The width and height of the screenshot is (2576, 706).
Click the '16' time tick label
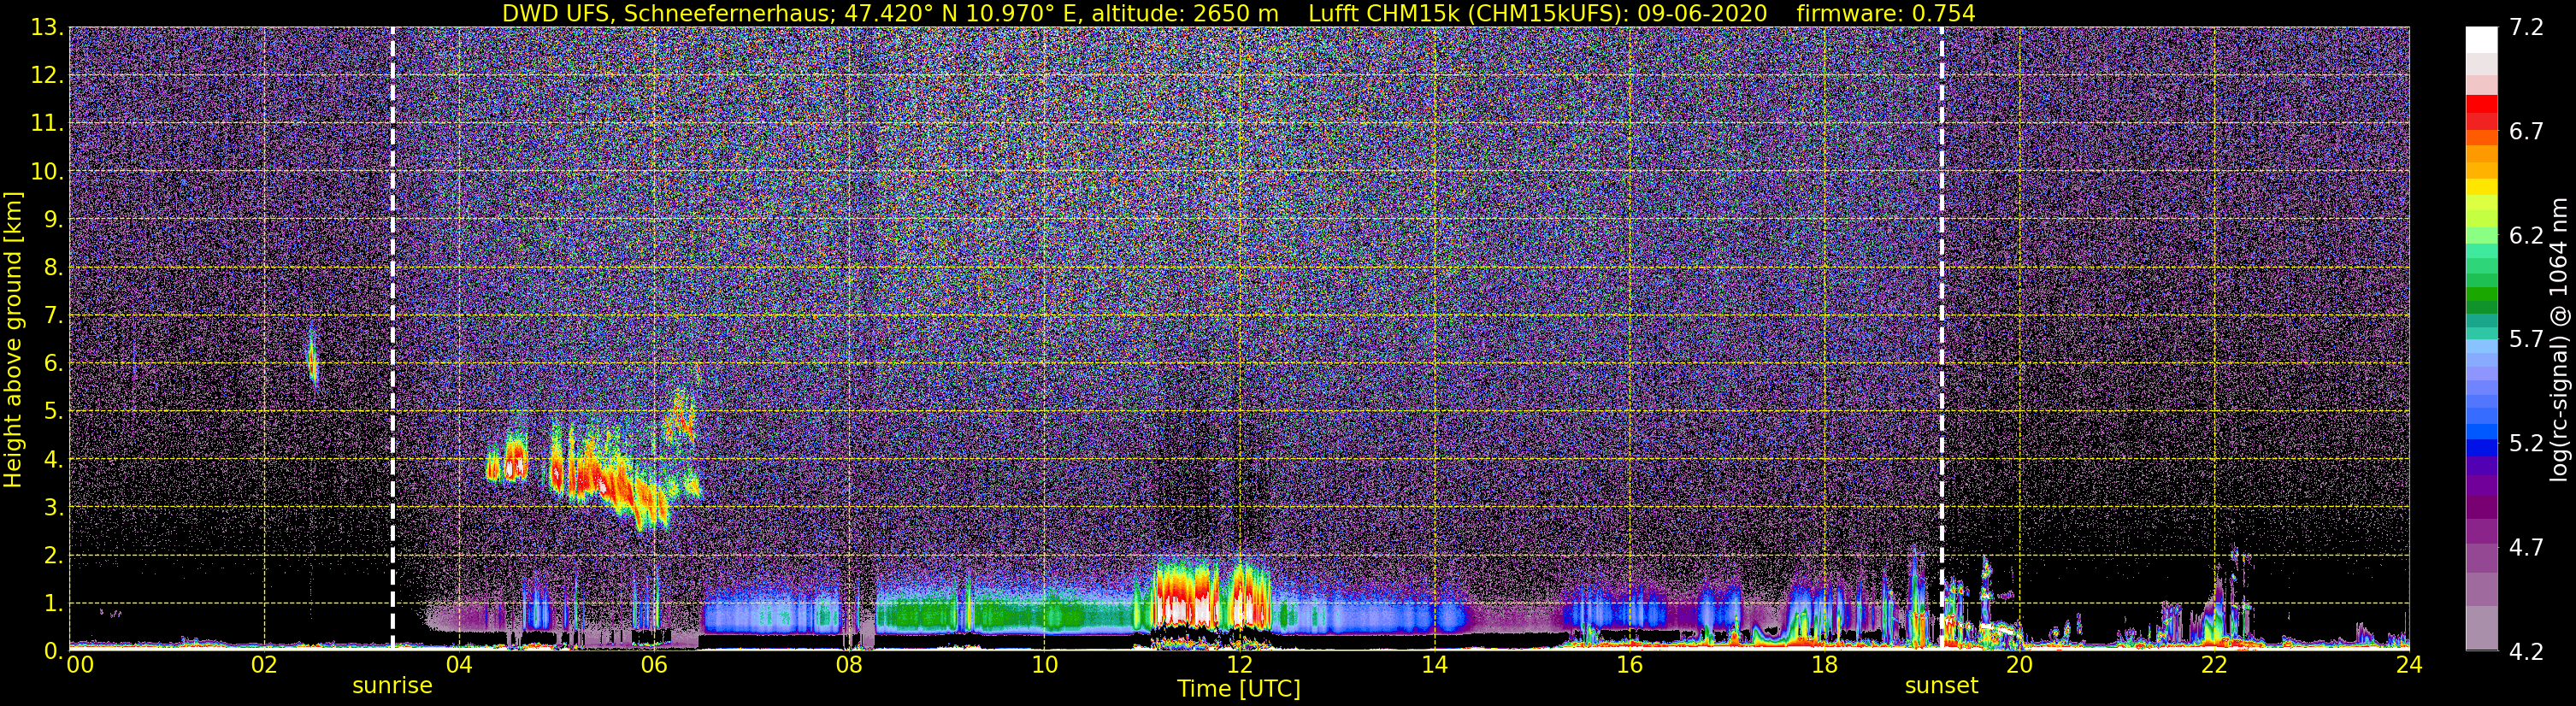[1629, 666]
